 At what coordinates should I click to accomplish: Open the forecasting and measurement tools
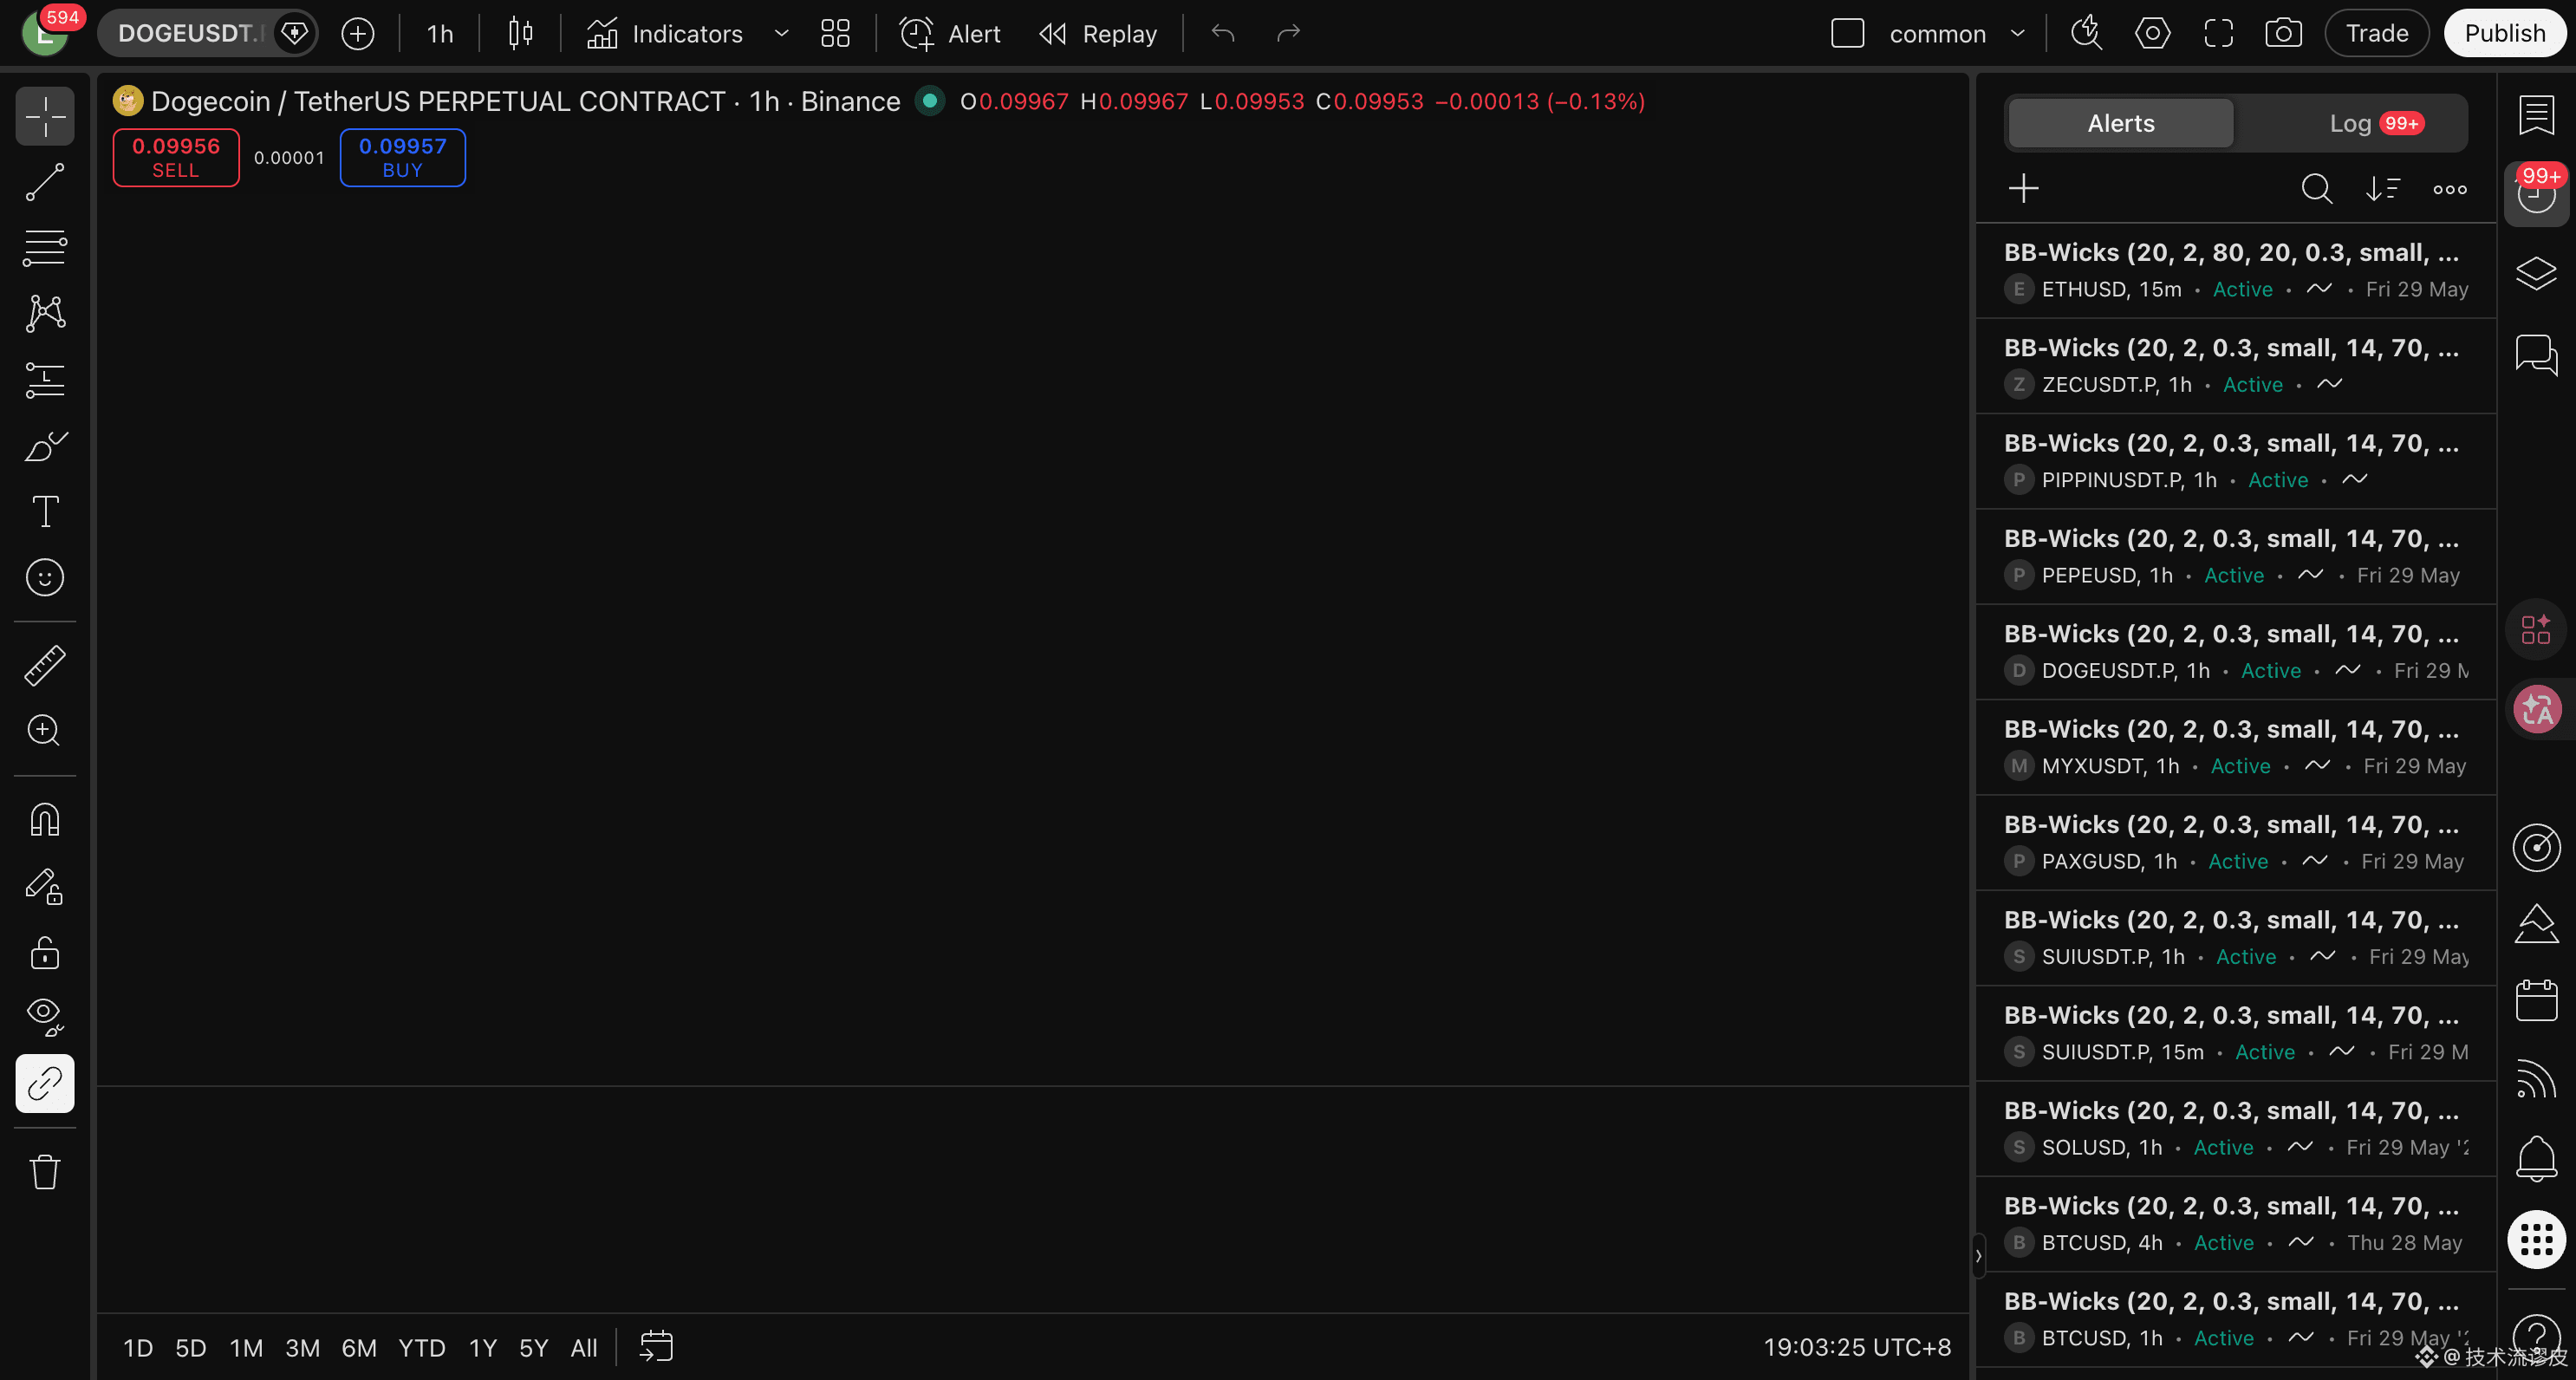[45, 380]
